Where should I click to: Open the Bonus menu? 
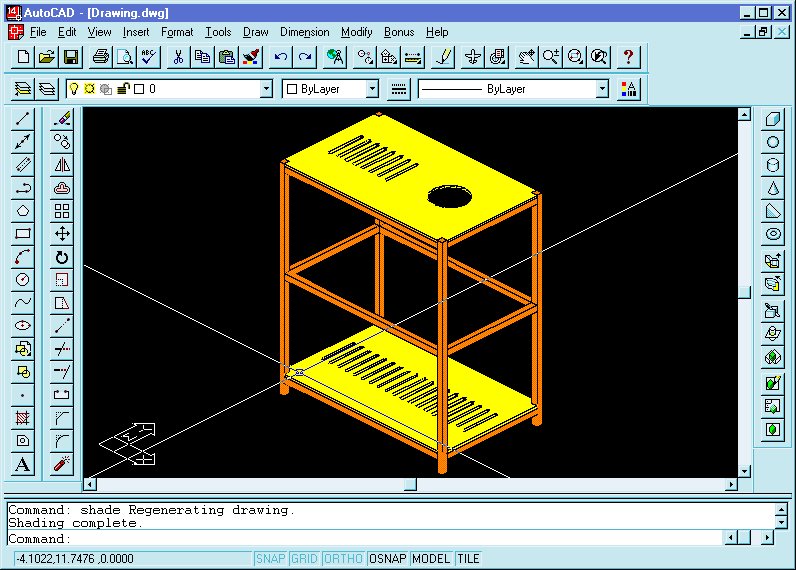[x=399, y=32]
